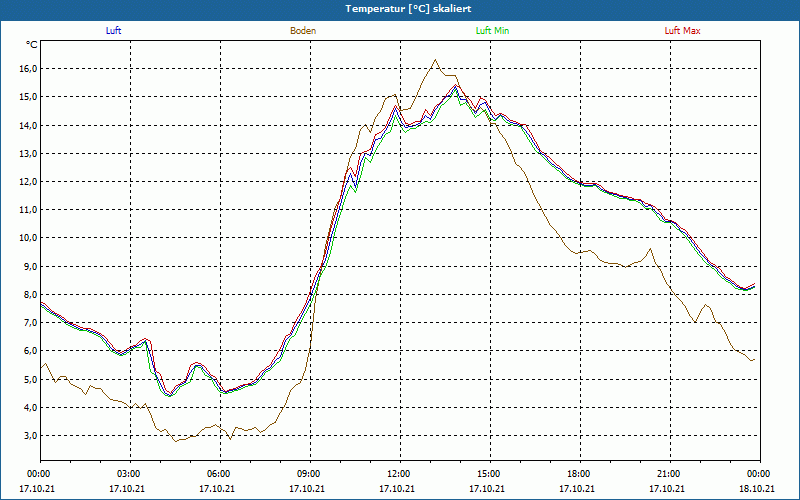Click the 11,0 y-axis value
Image resolution: width=800 pixels, height=500 pixels.
pyautogui.click(x=29, y=210)
